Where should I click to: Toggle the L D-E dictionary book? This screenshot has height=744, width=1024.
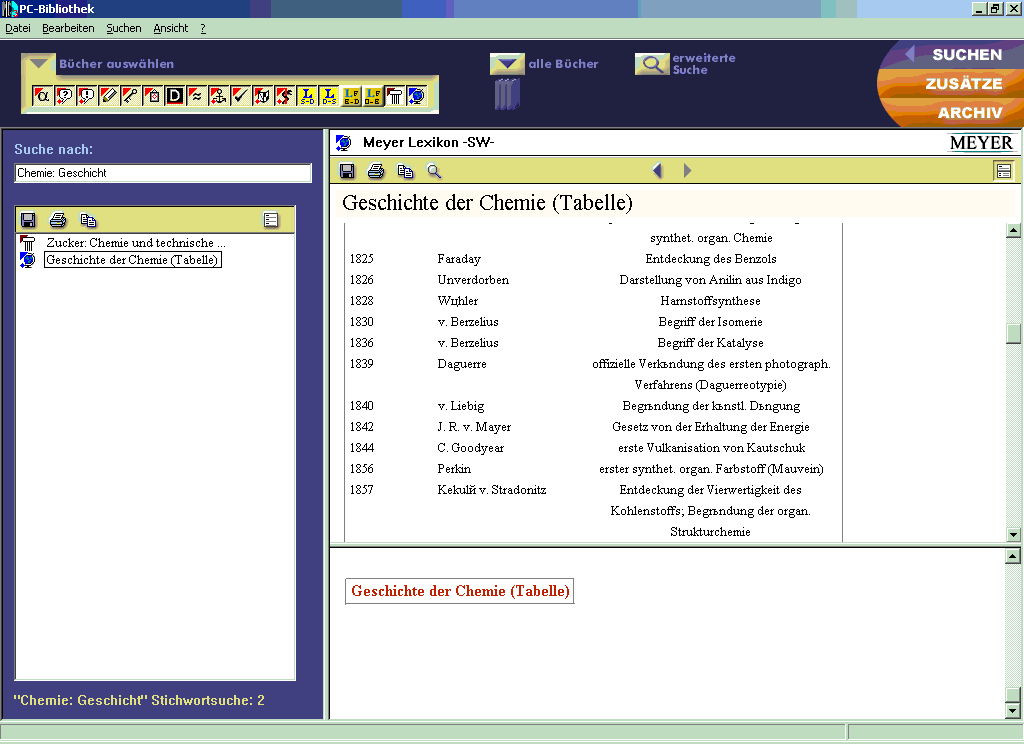click(x=373, y=96)
